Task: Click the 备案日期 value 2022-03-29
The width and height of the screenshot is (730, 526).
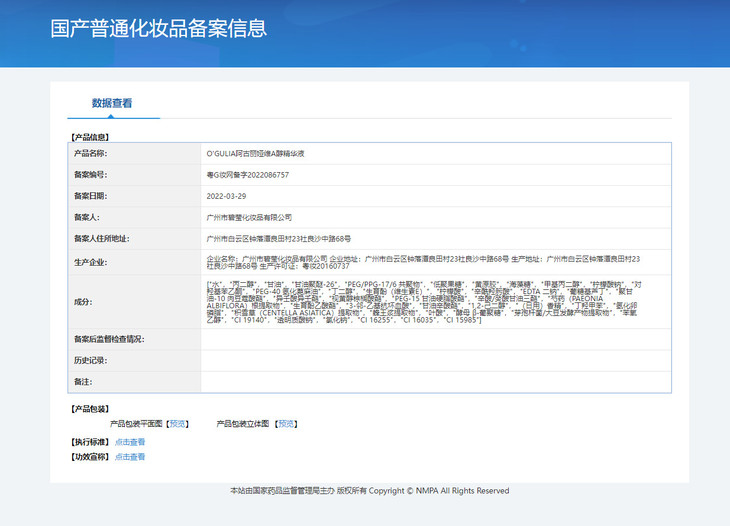Action: (x=226, y=196)
